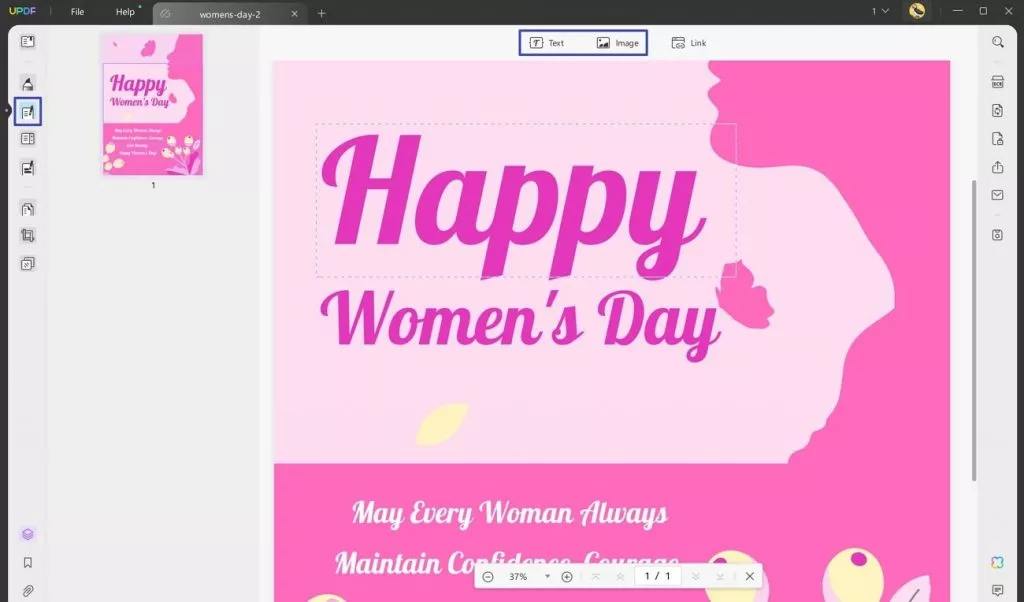Close the womens-day-2 tab
1024x602 pixels.
(x=295, y=14)
